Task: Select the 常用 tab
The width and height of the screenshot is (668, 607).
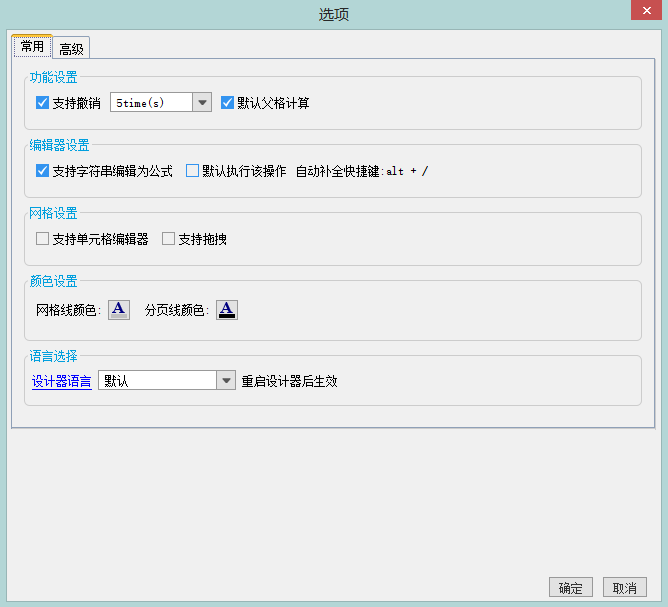Action: (32, 46)
